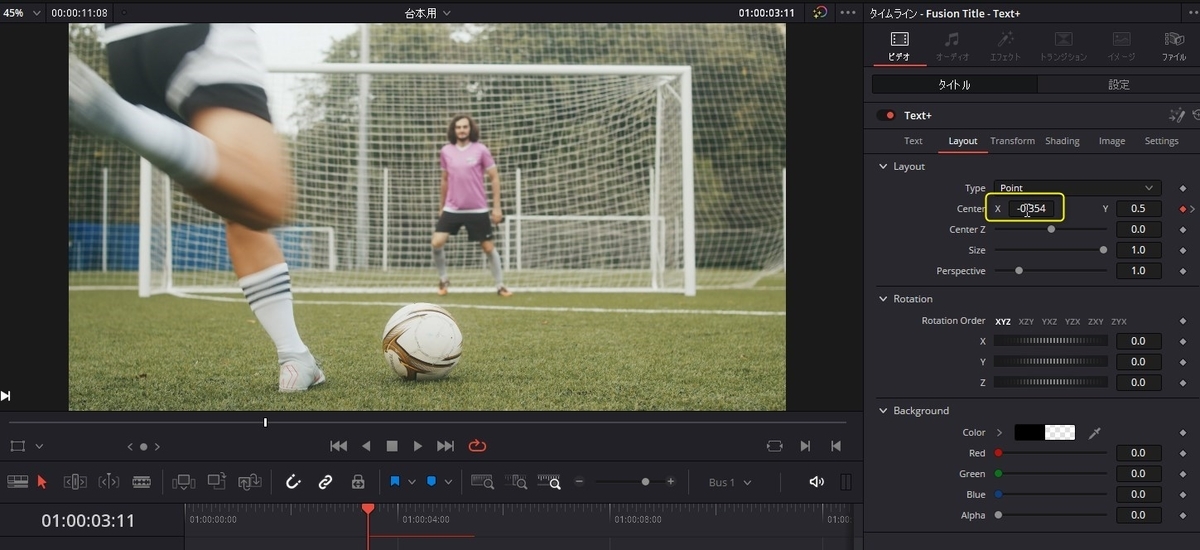This screenshot has height=550, width=1200.
Task: Switch to the ファイル inspector tab
Action: pyautogui.click(x=1174, y=46)
